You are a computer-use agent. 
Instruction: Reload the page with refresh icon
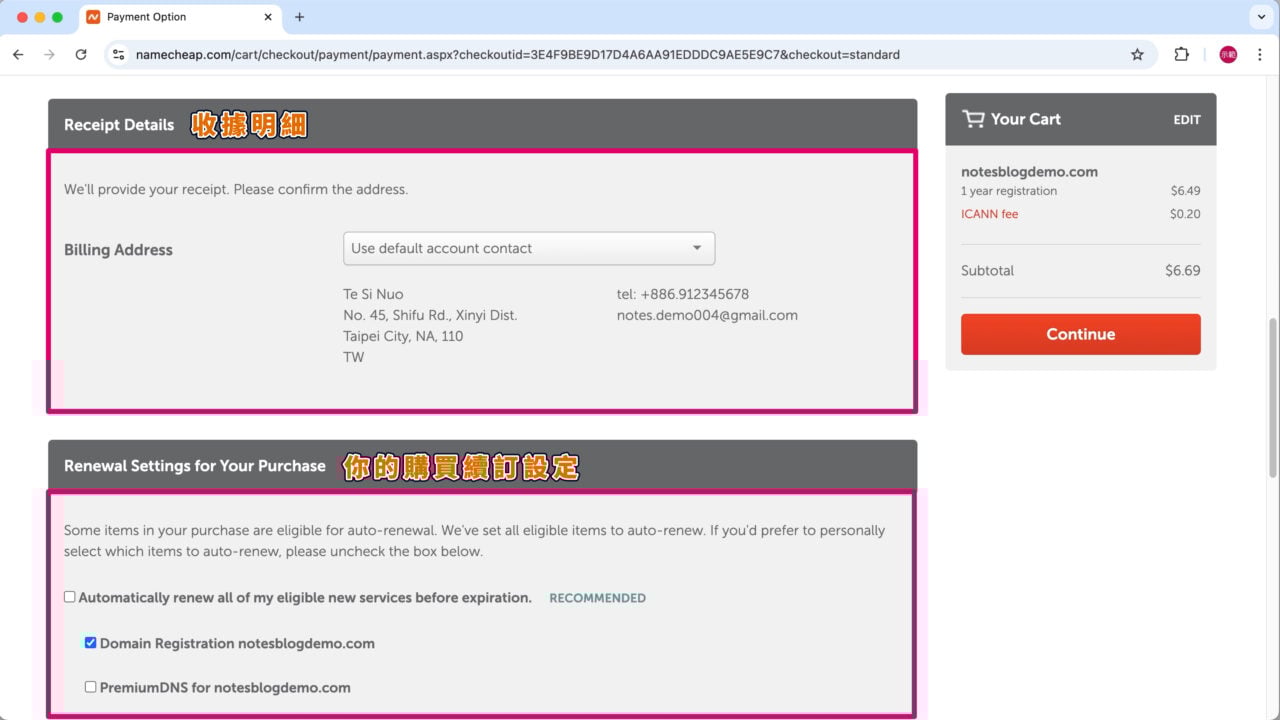tap(81, 55)
